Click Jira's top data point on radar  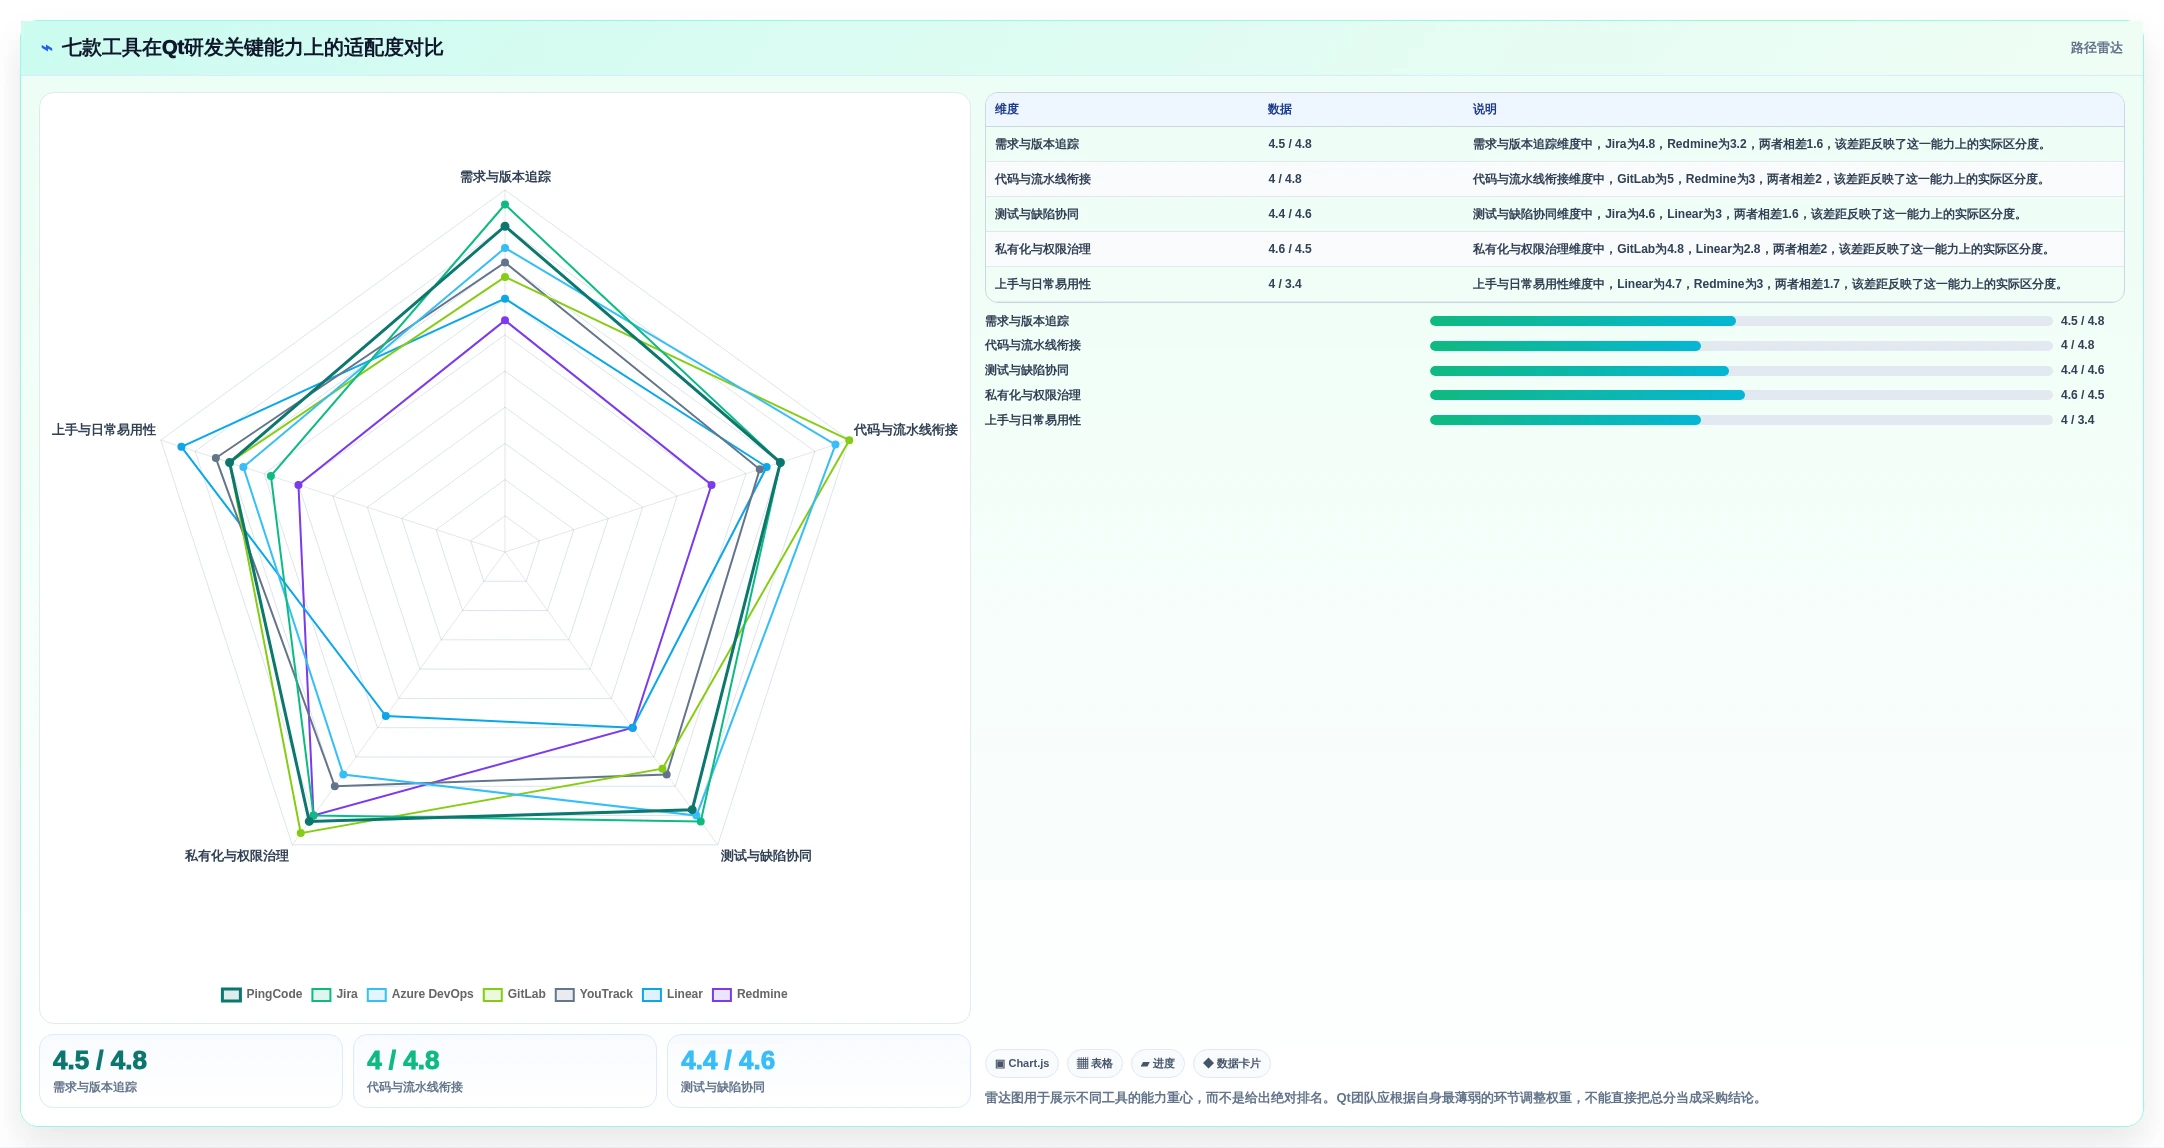[505, 205]
